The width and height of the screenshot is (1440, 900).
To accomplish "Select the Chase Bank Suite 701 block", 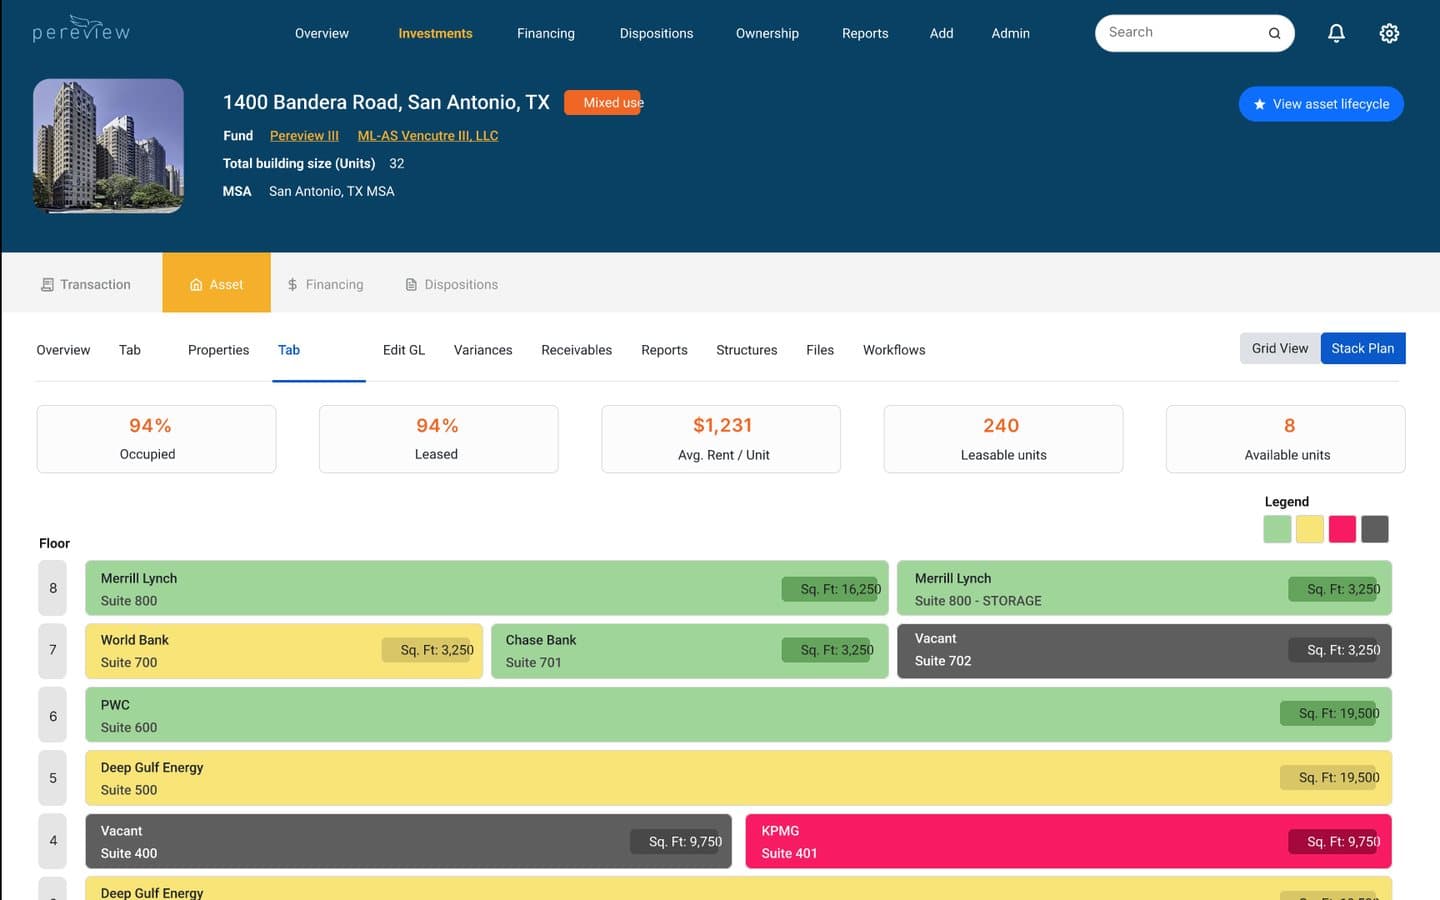I will pos(689,651).
